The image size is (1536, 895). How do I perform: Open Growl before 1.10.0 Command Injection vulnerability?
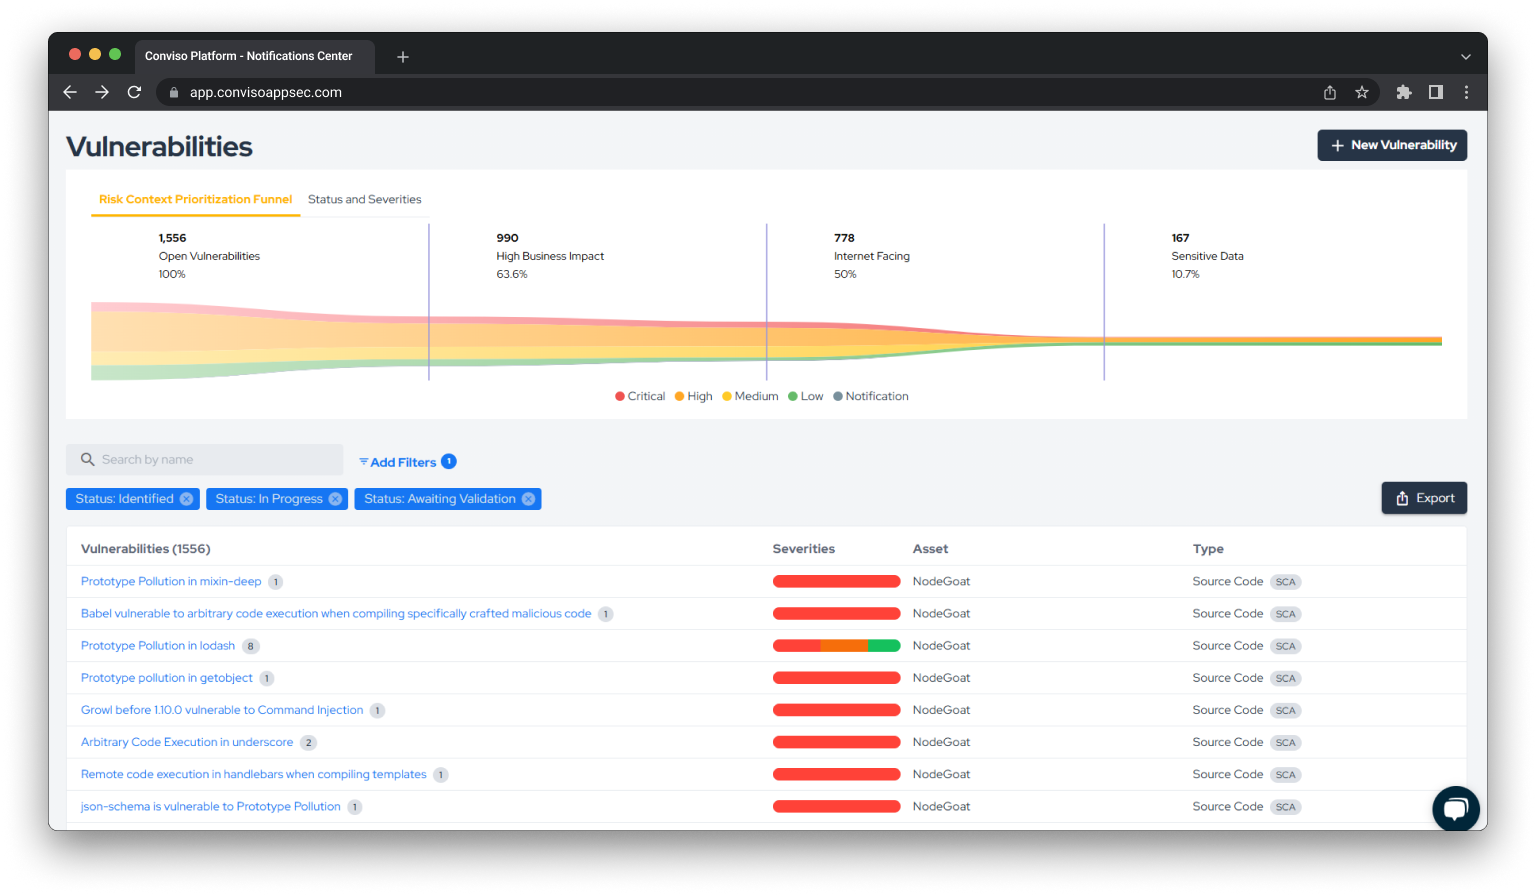click(x=222, y=710)
